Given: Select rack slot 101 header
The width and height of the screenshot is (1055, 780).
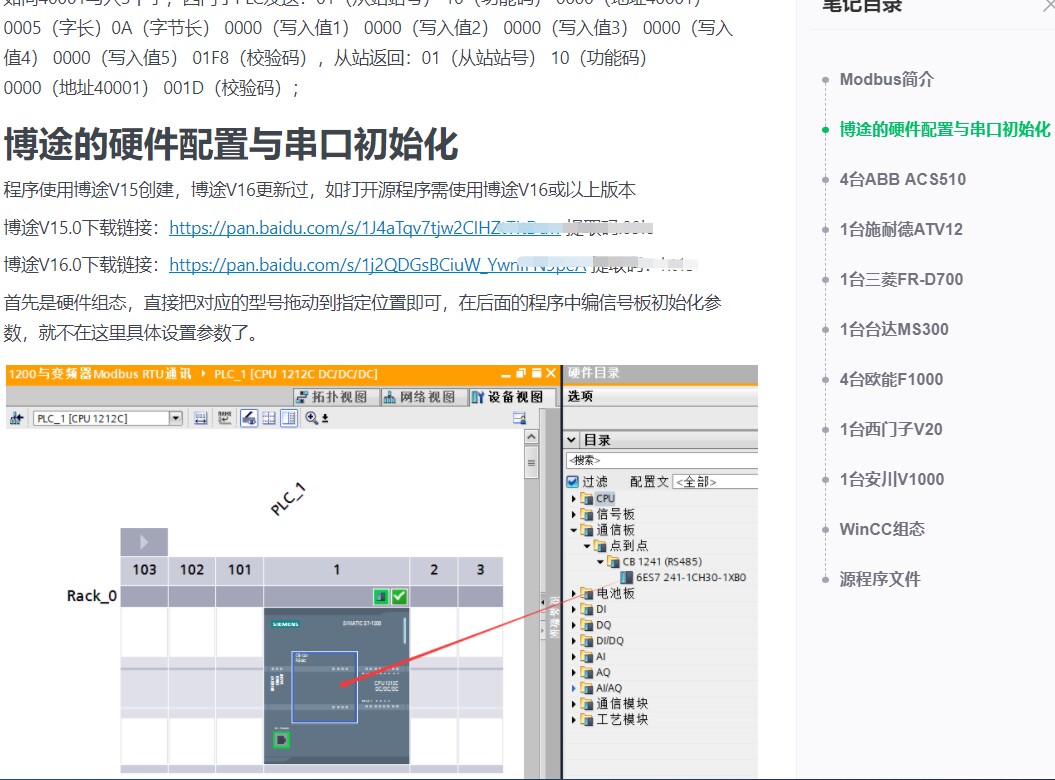Looking at the screenshot, I should tap(240, 570).
